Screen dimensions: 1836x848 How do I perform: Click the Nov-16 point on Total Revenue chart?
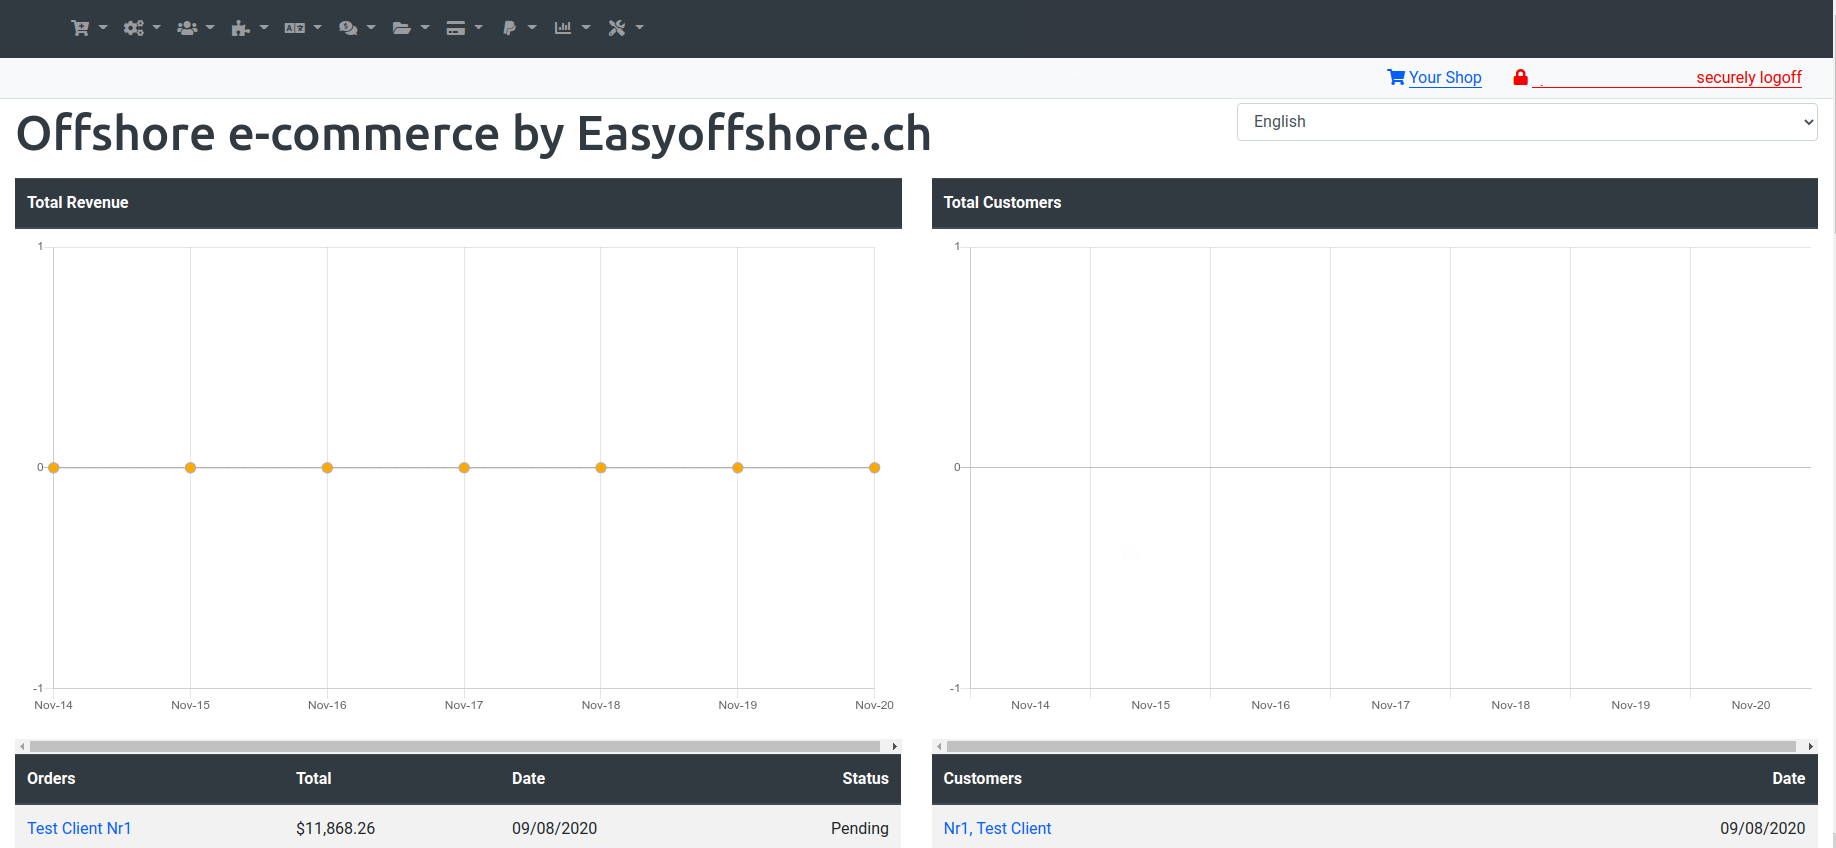point(327,467)
